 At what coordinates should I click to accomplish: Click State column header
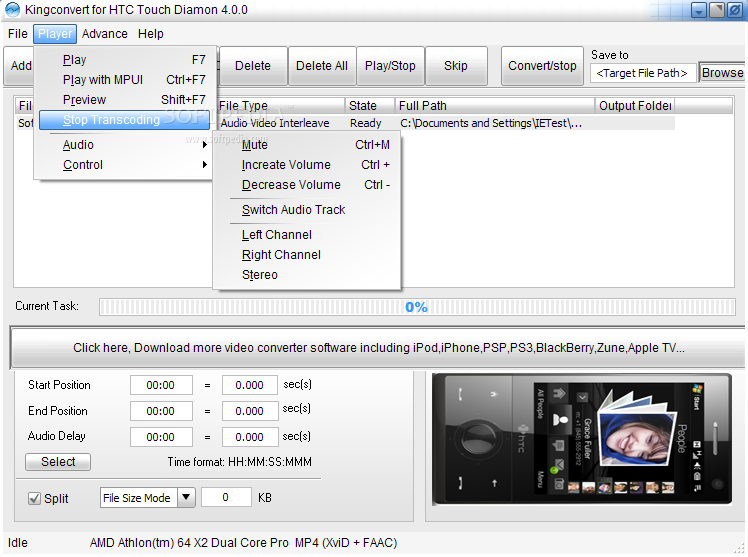click(x=370, y=105)
